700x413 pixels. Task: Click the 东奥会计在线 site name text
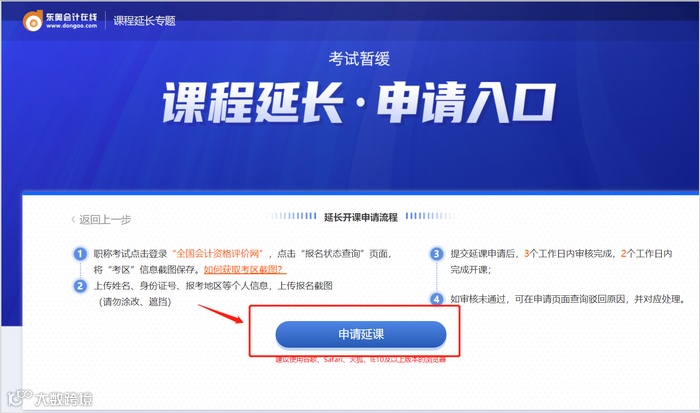[x=71, y=17]
